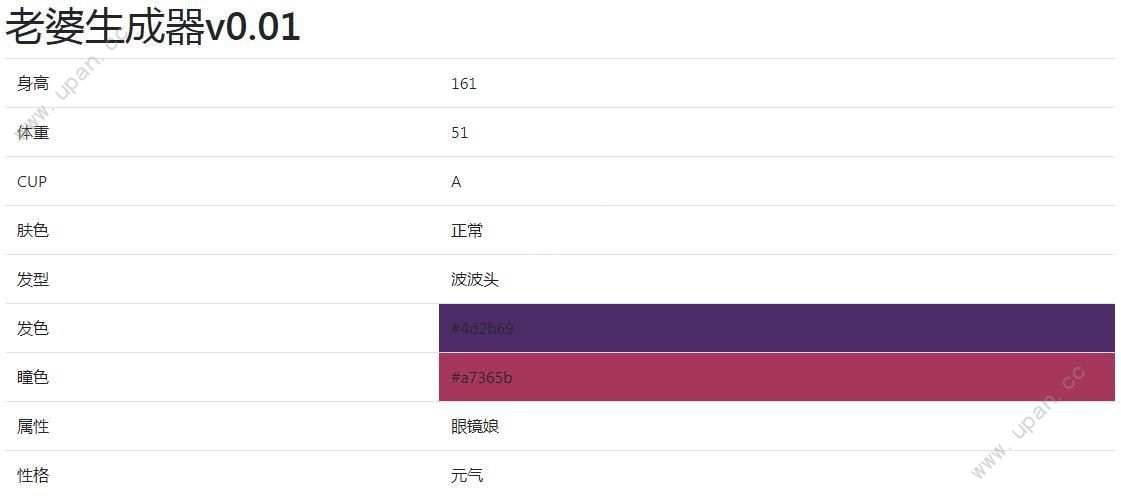Select the 性格 row label
The image size is (1121, 496).
[33, 475]
